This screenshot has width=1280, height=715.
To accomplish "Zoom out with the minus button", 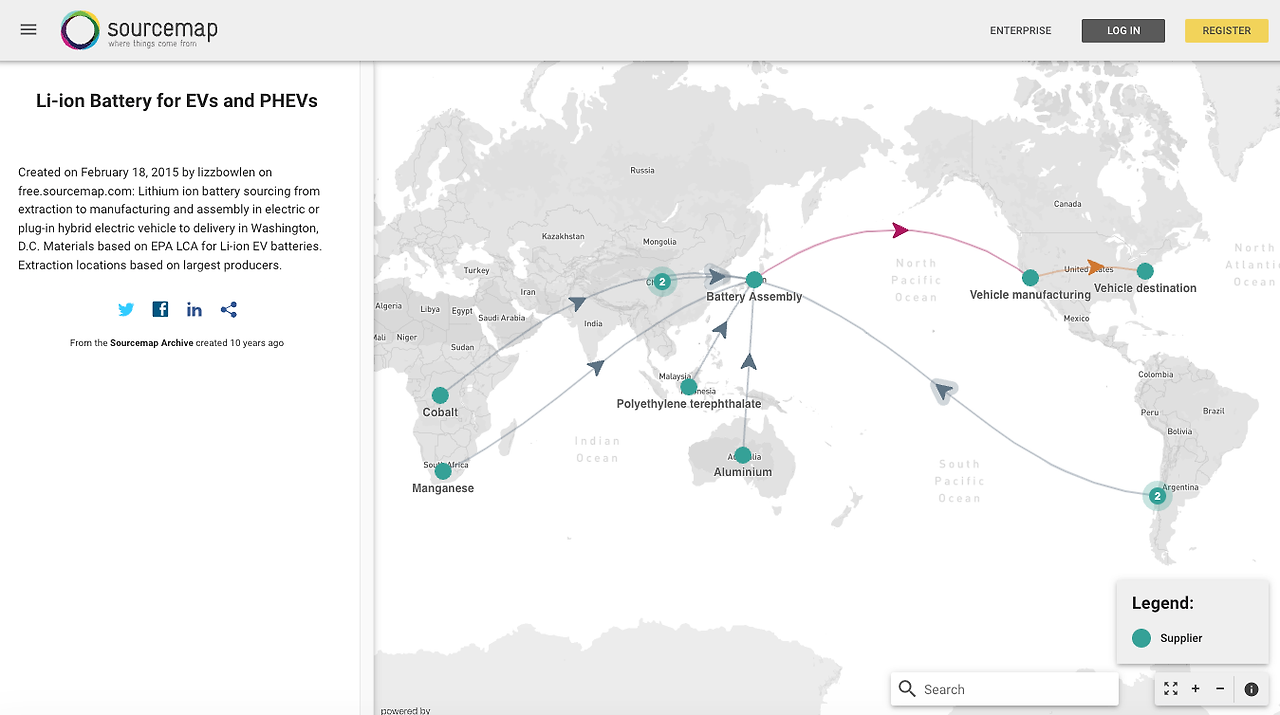I will pyautogui.click(x=1220, y=689).
